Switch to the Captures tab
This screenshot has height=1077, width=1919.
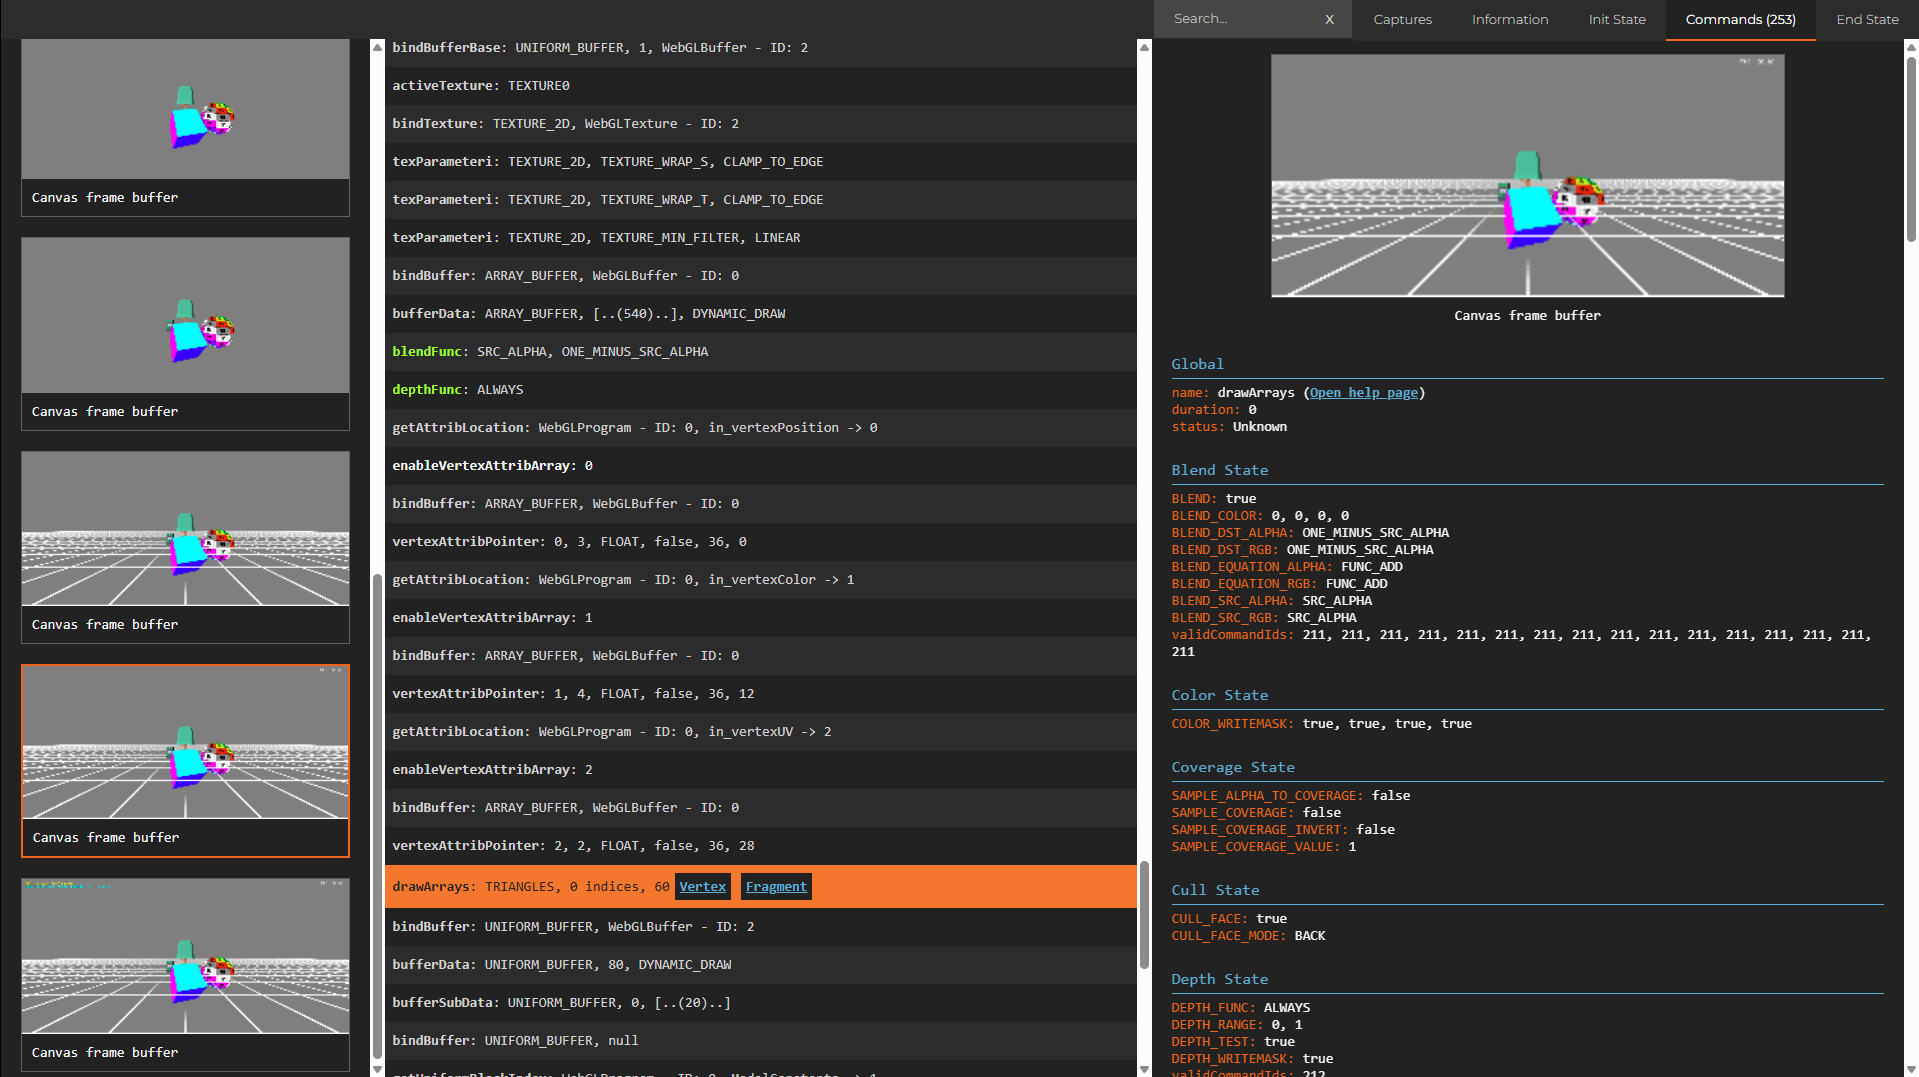tap(1402, 19)
